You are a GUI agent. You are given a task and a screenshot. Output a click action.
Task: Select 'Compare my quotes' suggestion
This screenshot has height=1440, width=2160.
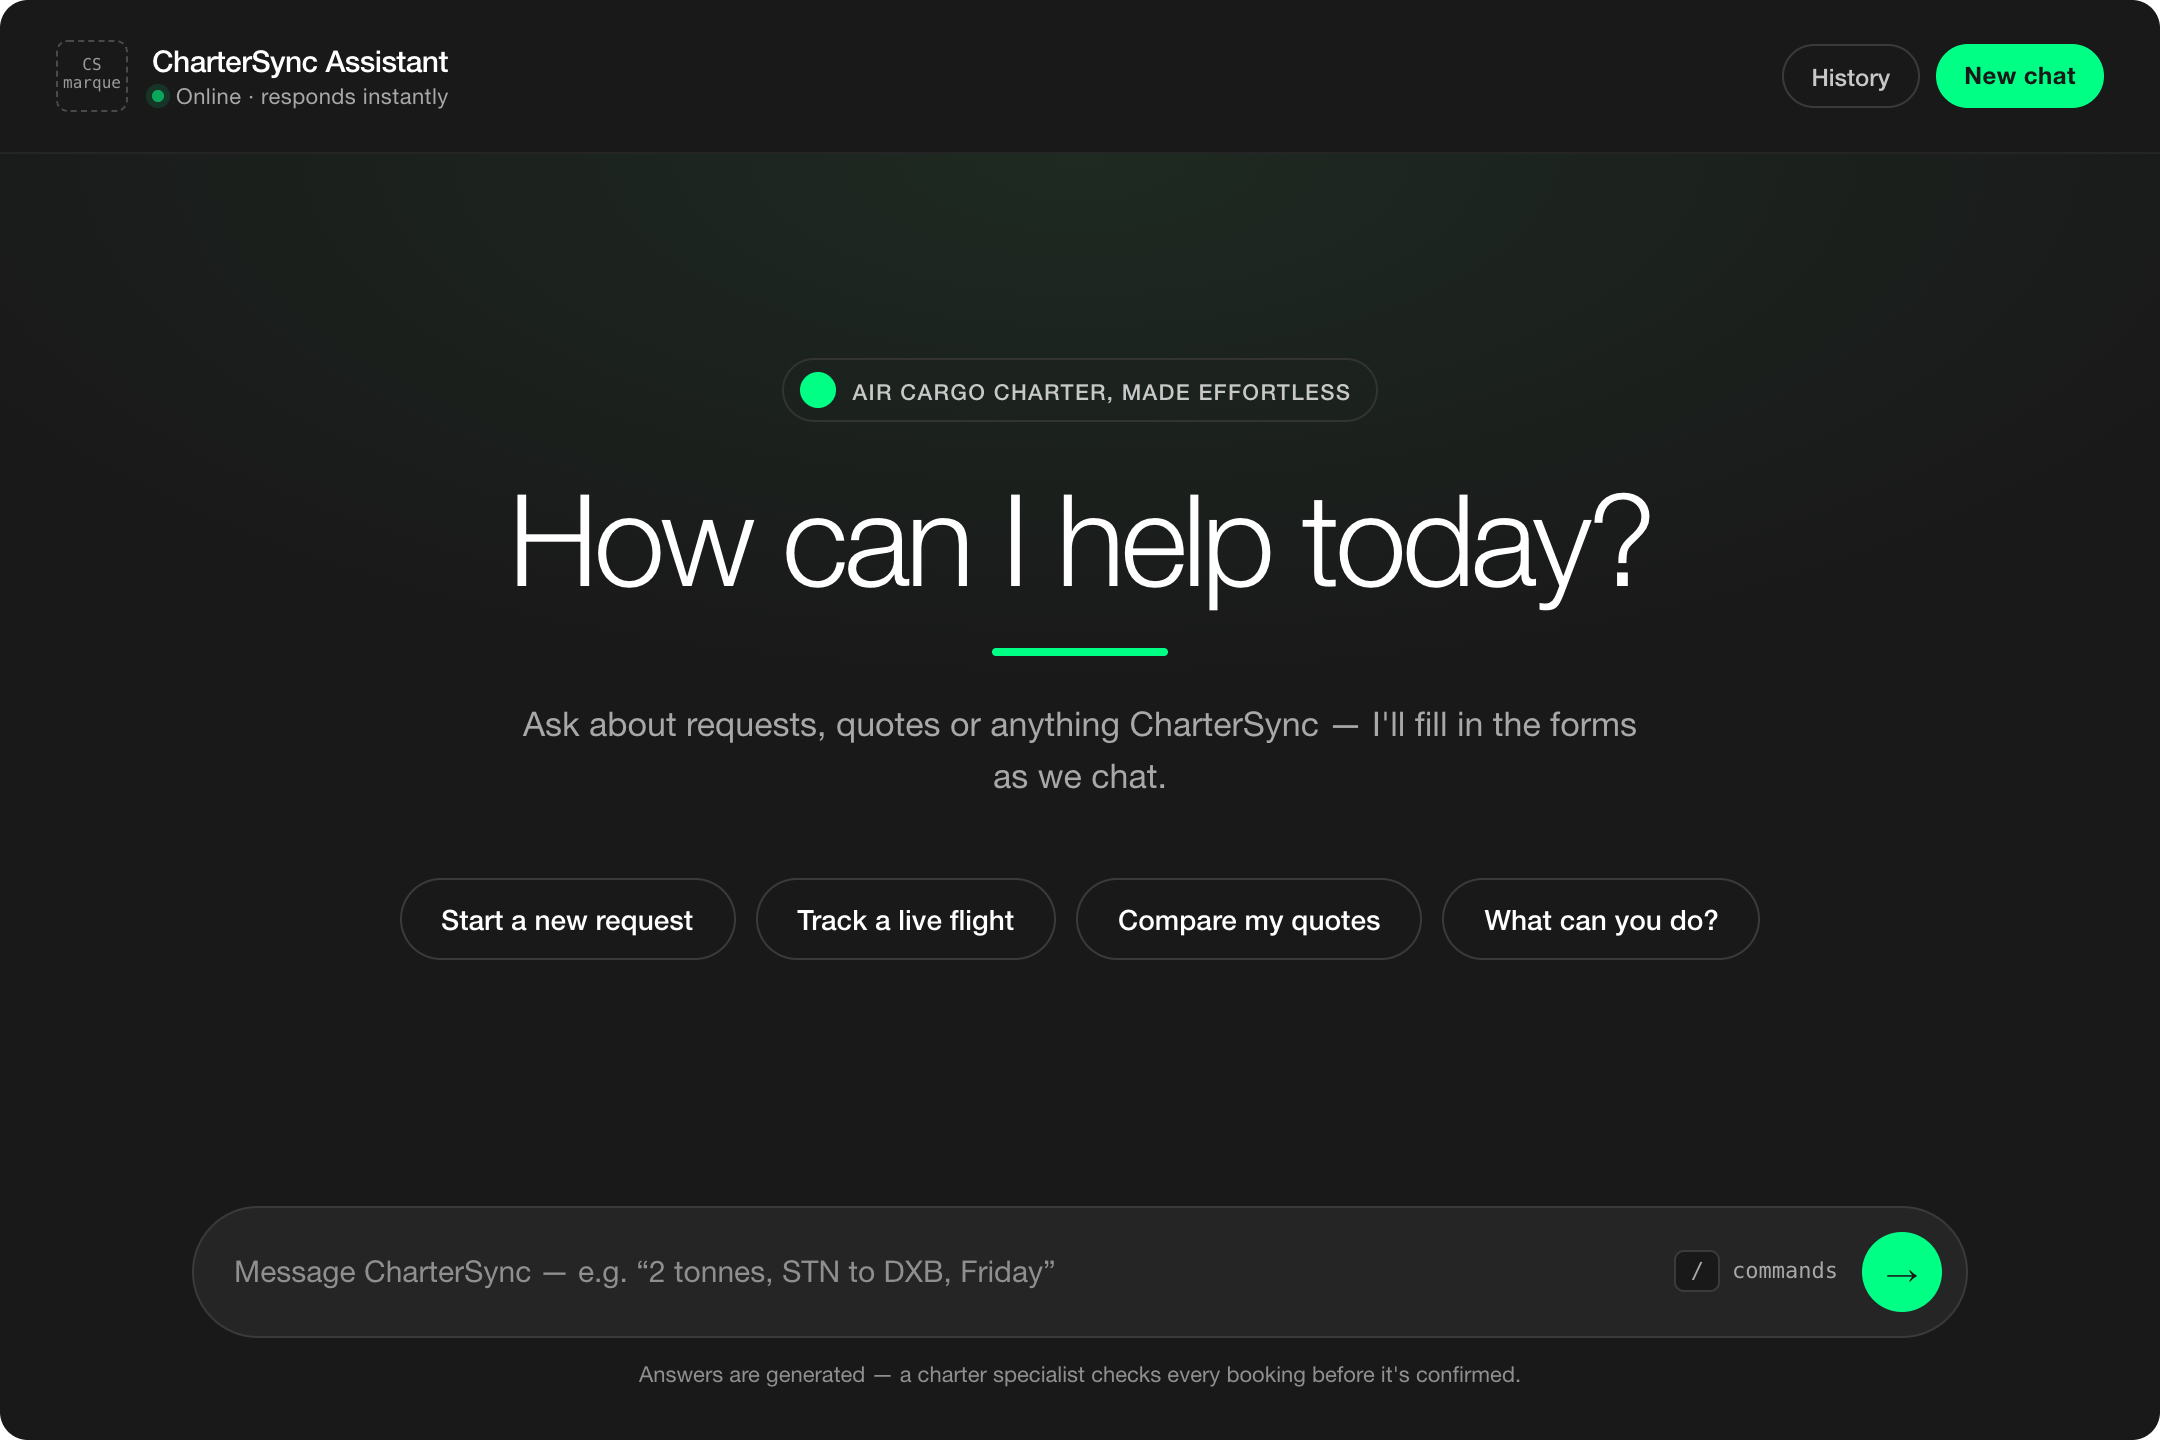click(1248, 920)
